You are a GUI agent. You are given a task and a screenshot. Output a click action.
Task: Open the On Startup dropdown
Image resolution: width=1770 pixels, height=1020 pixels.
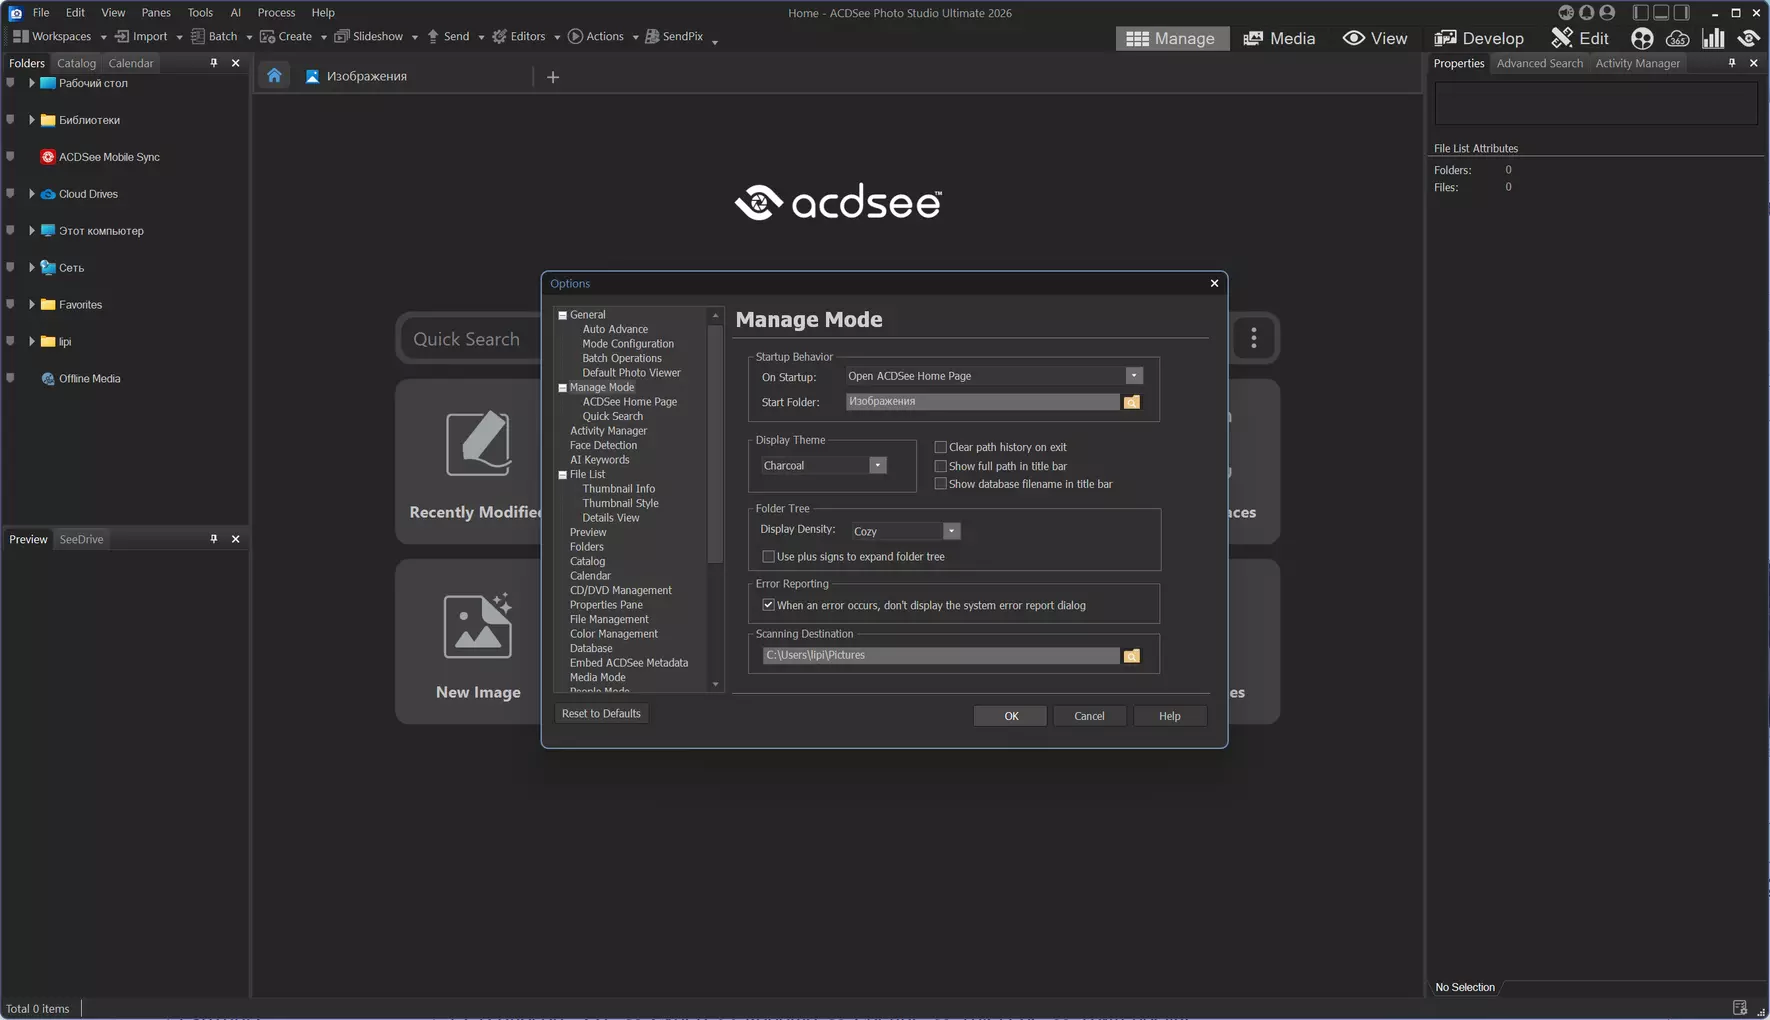click(x=1133, y=376)
